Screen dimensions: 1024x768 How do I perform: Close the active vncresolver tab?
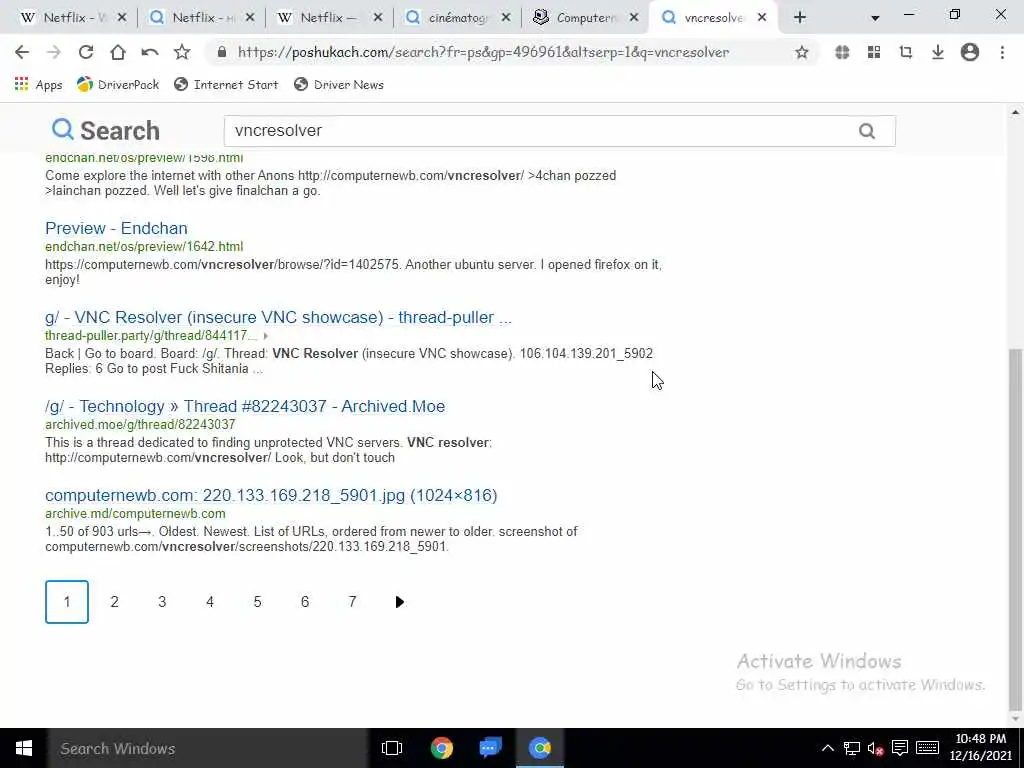(761, 18)
